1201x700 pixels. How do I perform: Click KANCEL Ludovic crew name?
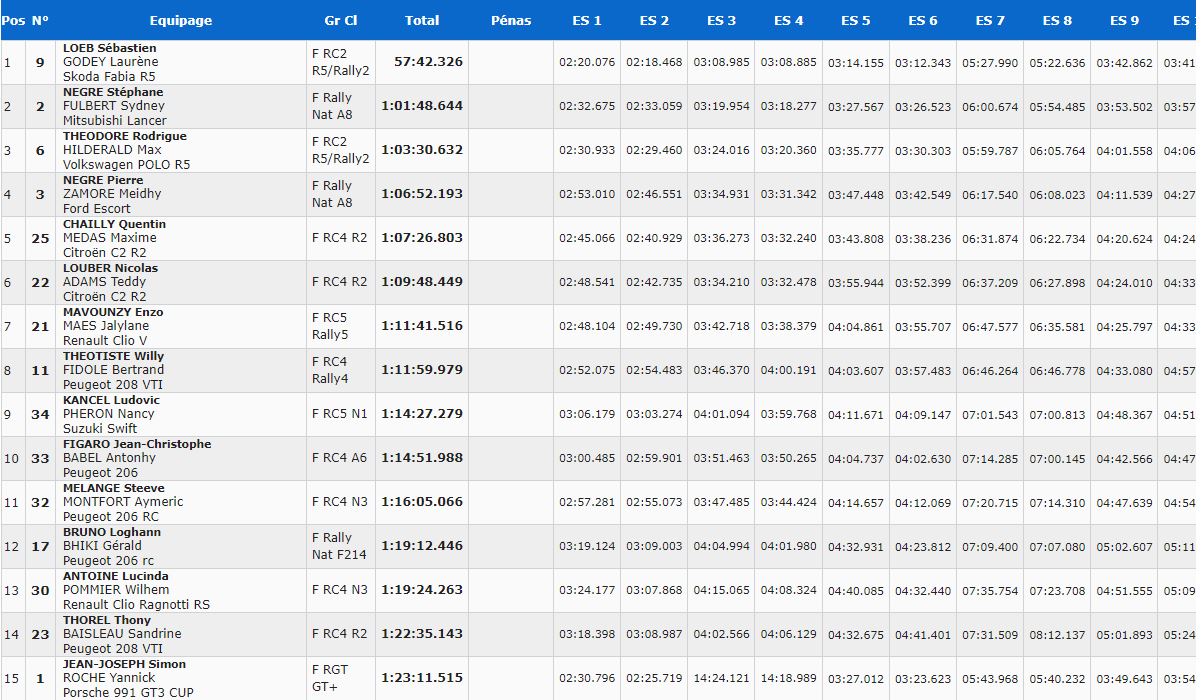111,400
